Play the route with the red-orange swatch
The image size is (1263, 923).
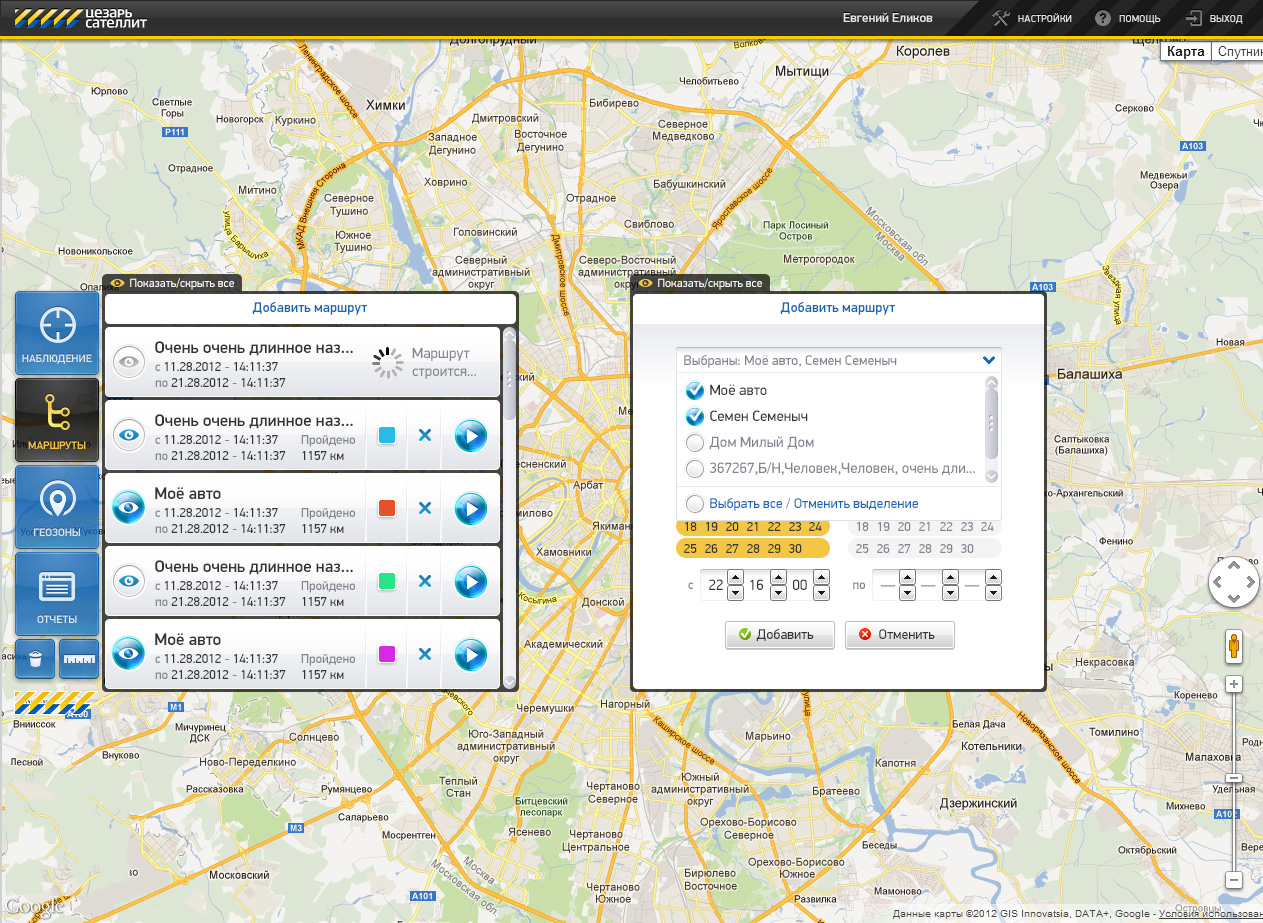pyautogui.click(x=471, y=508)
